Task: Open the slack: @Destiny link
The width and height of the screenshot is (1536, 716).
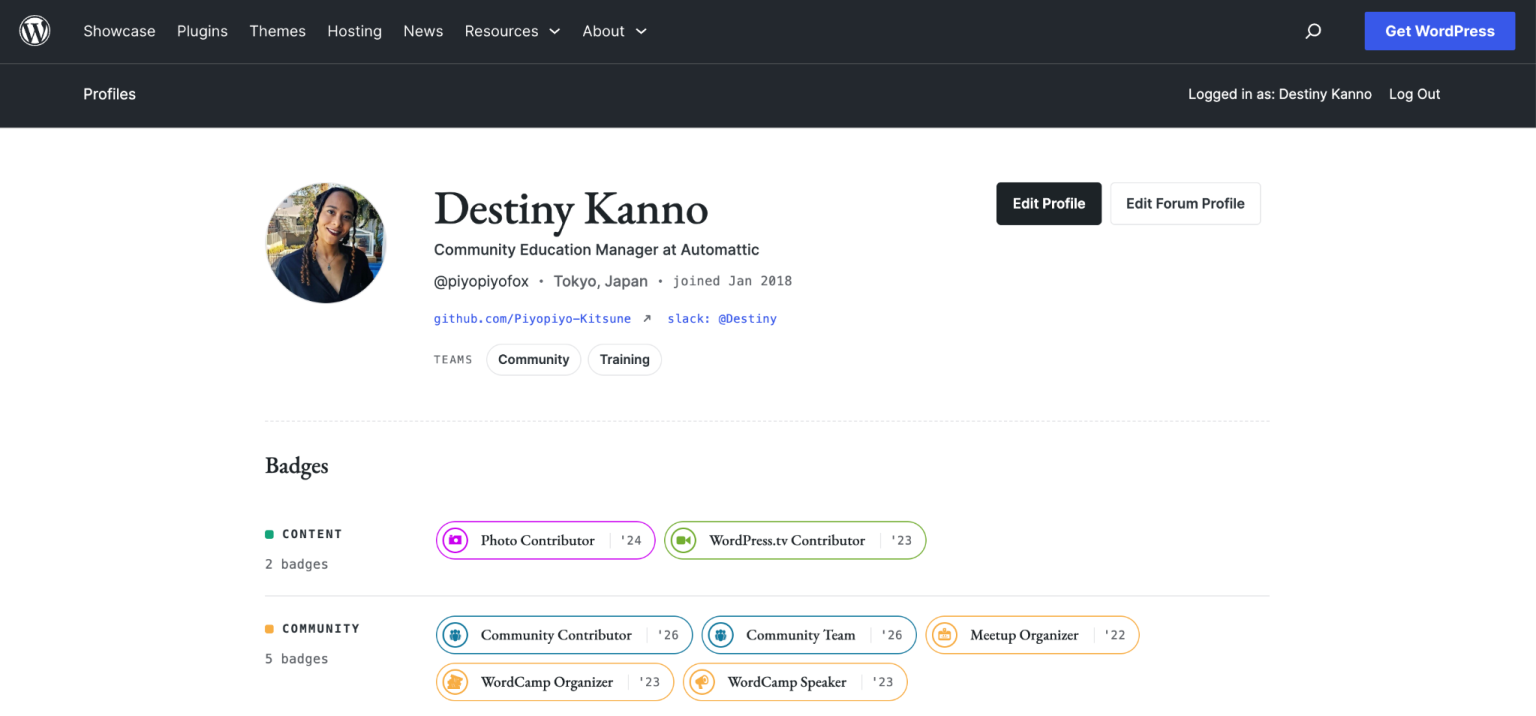Action: (722, 319)
